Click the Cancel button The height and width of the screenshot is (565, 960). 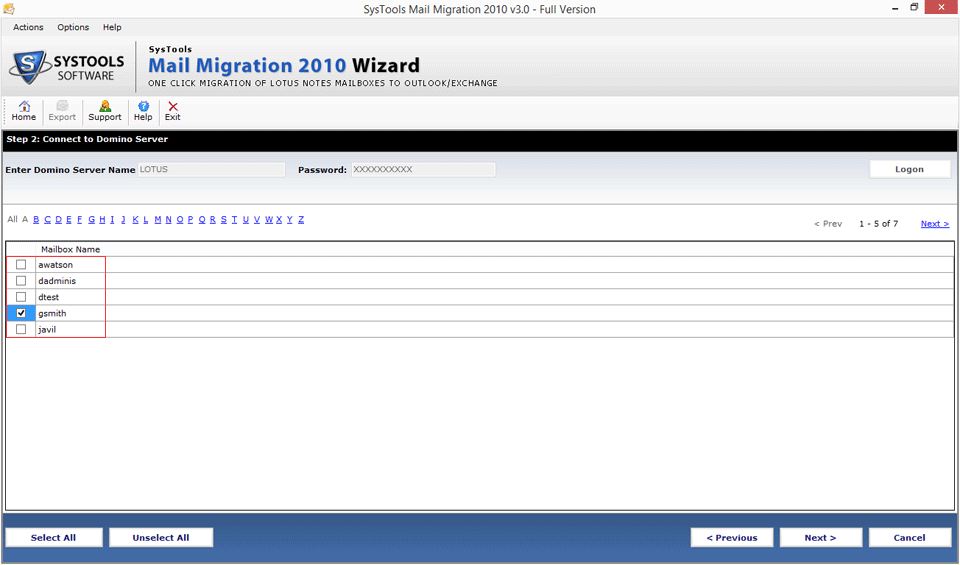pyautogui.click(x=909, y=537)
